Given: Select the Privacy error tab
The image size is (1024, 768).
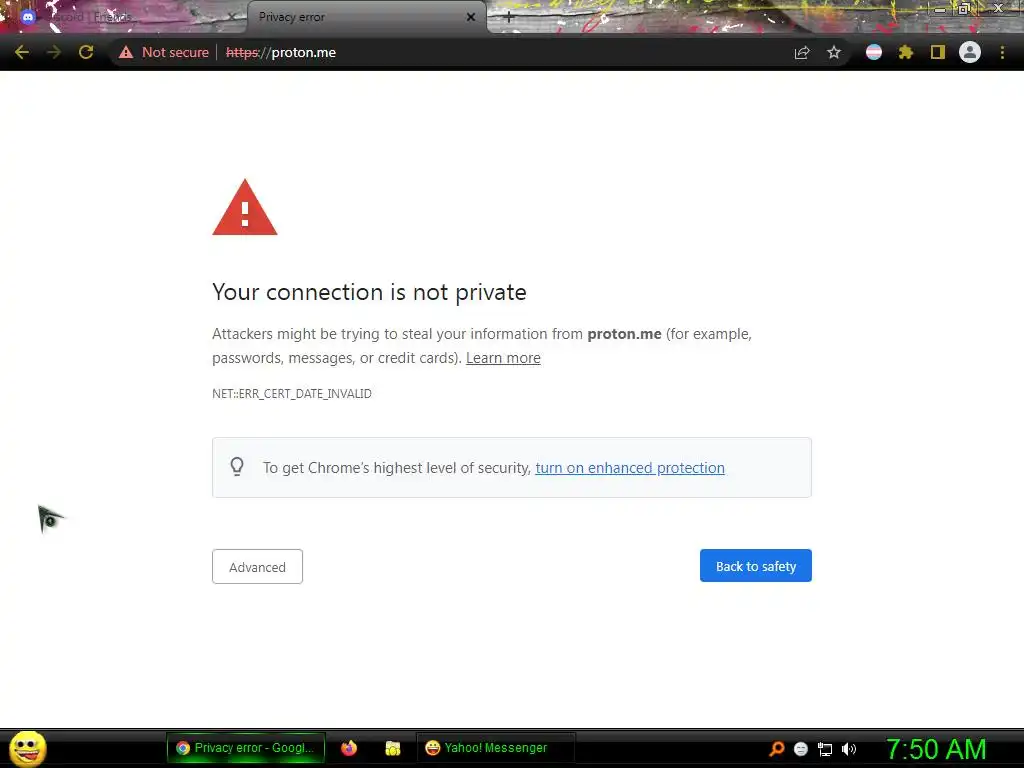Looking at the screenshot, I should [x=366, y=17].
